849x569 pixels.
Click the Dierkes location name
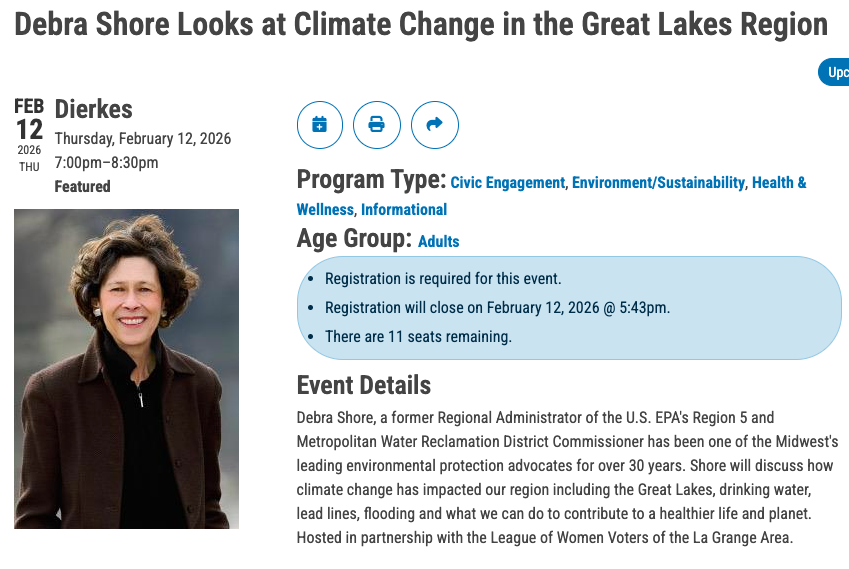[x=93, y=109]
